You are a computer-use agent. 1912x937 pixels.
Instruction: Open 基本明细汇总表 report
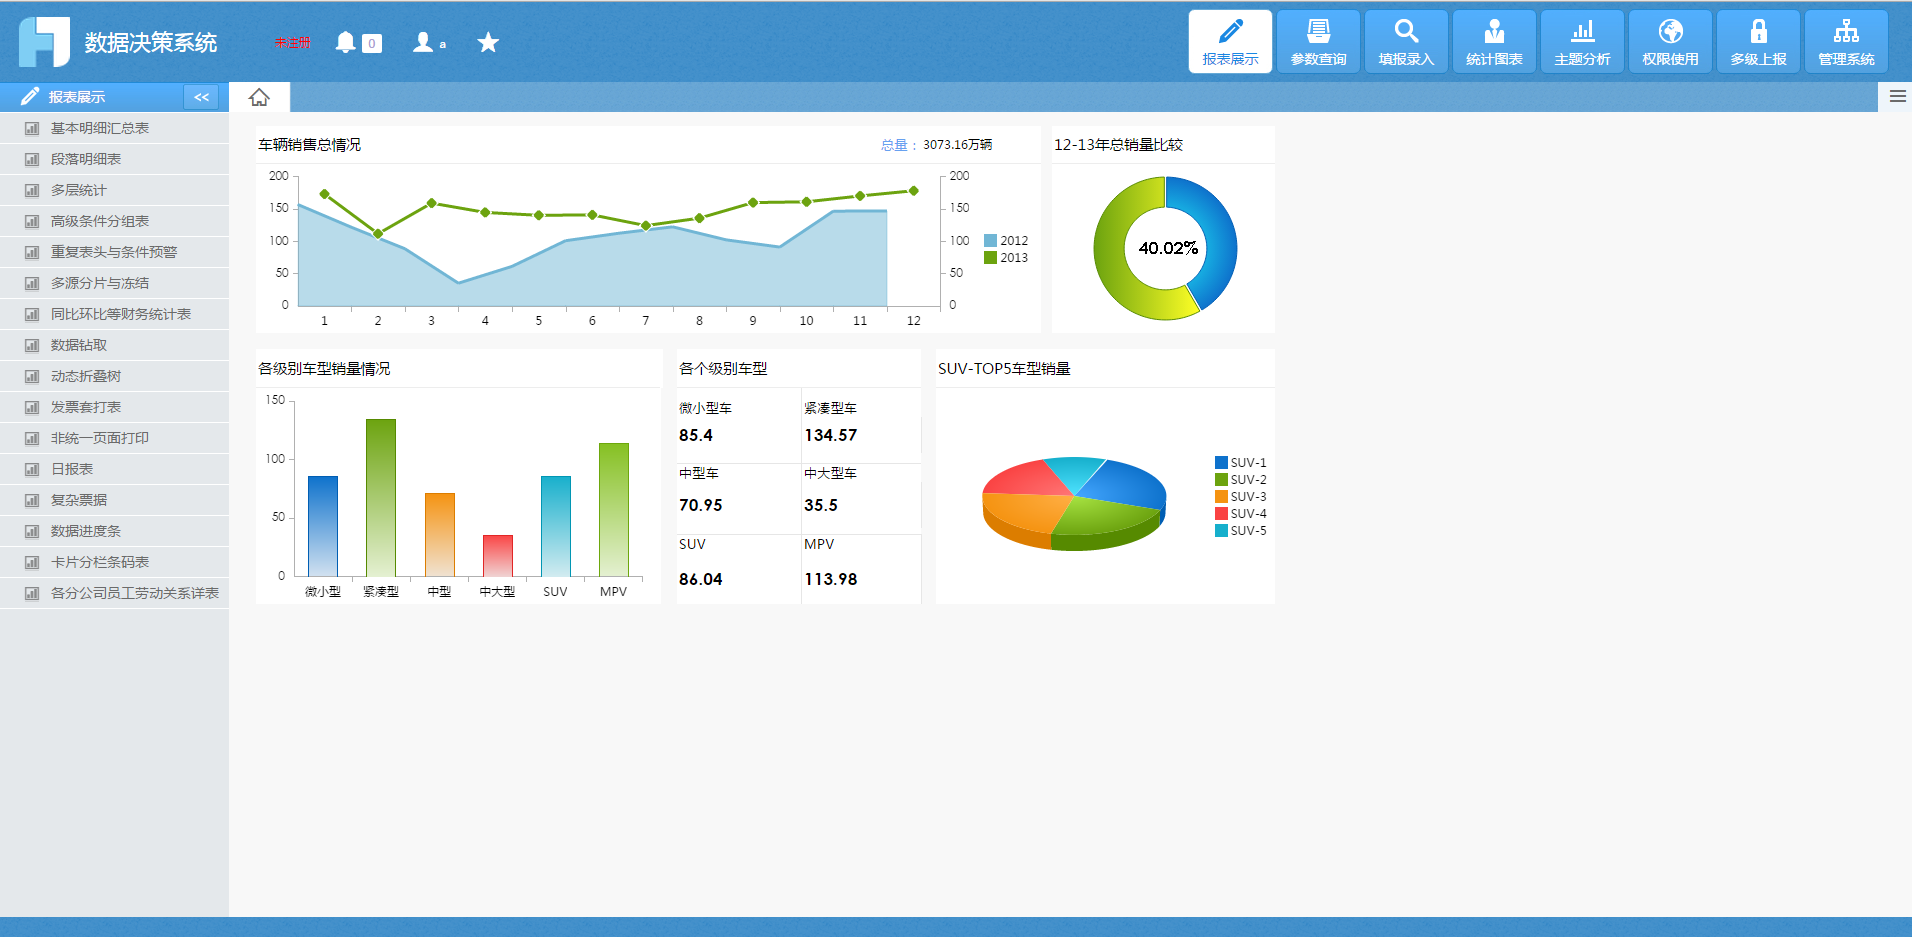point(100,128)
